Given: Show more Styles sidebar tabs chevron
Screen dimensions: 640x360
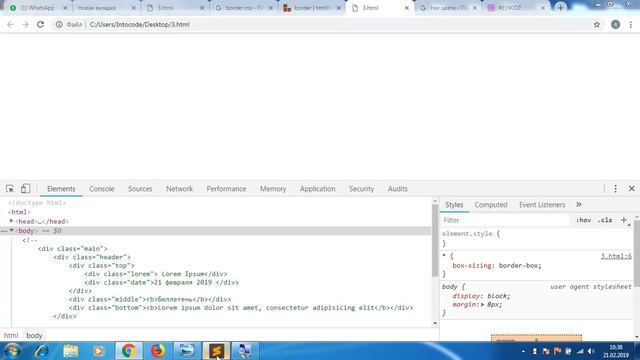Looking at the screenshot, I should (578, 204).
